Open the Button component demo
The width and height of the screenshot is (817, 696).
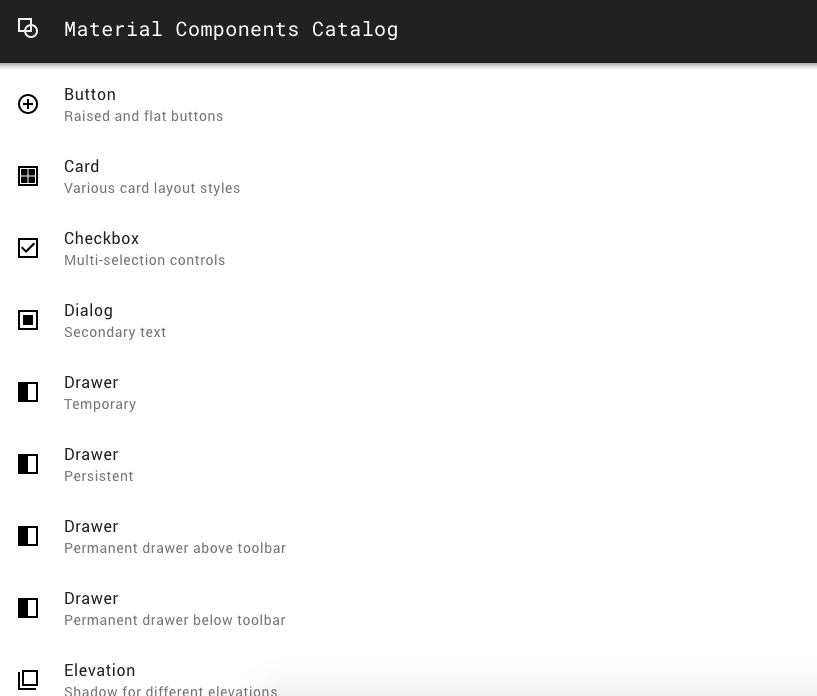[90, 95]
